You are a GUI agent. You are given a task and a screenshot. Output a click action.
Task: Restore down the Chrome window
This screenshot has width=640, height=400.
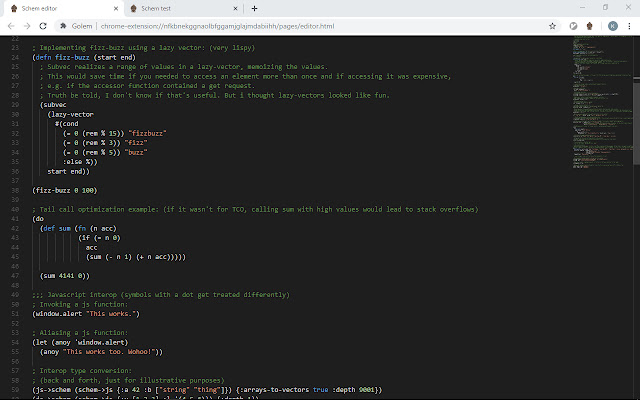tap(605, 7)
